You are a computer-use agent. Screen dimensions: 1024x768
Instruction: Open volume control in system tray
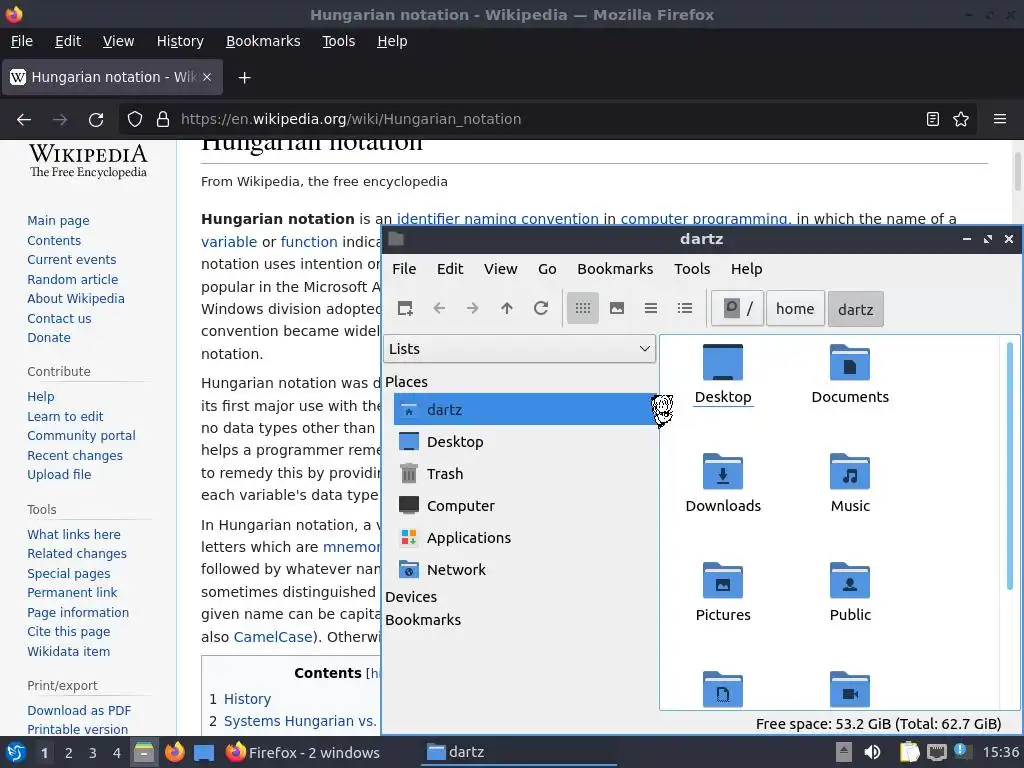(872, 752)
